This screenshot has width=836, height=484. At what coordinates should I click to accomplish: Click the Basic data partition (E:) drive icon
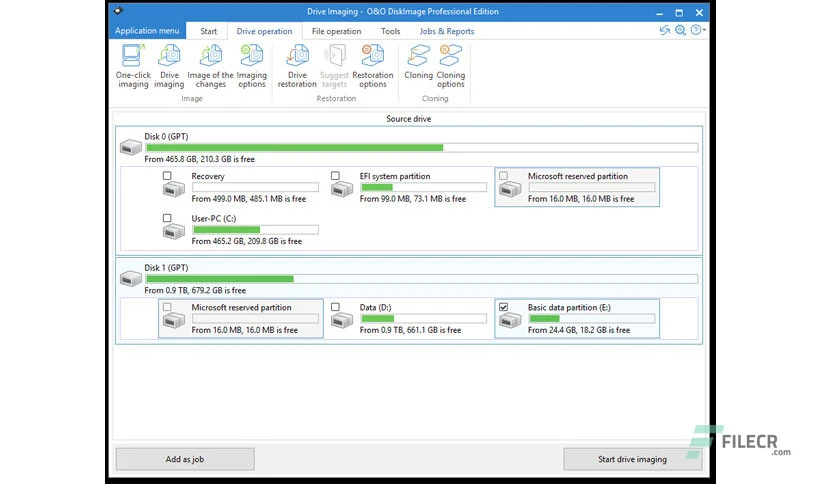click(510, 320)
